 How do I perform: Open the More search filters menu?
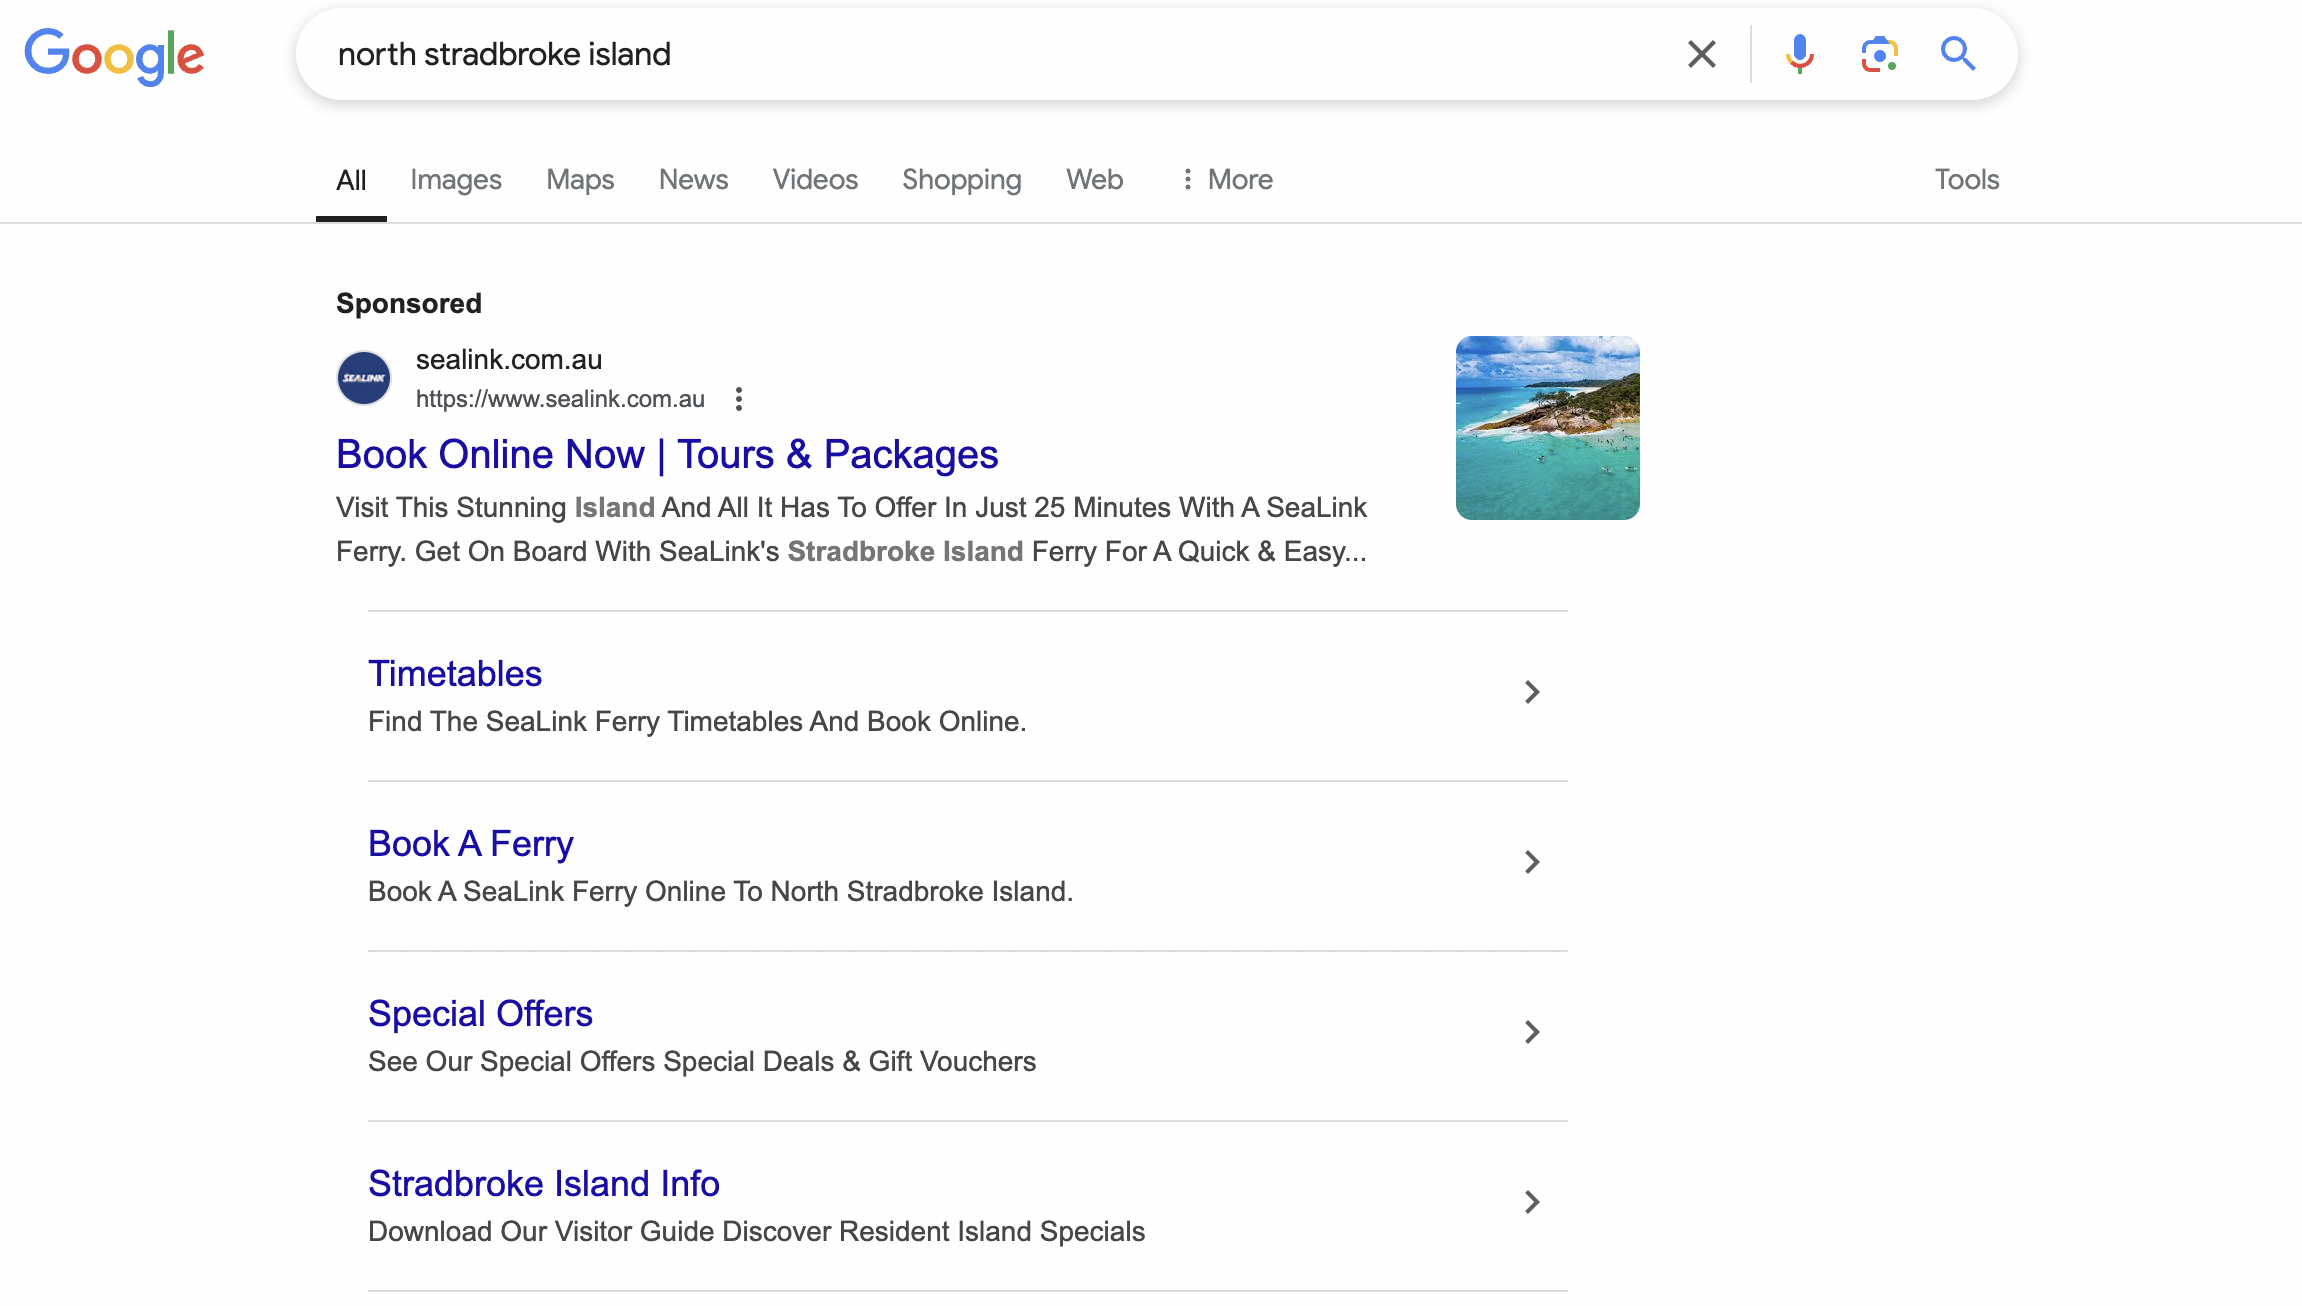tap(1226, 180)
